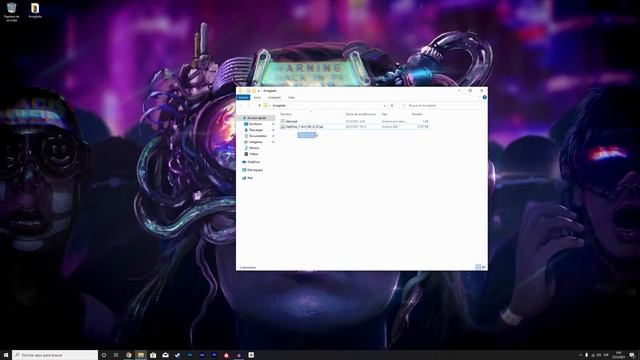Open Vídeos in the sidebar

(x=253, y=154)
